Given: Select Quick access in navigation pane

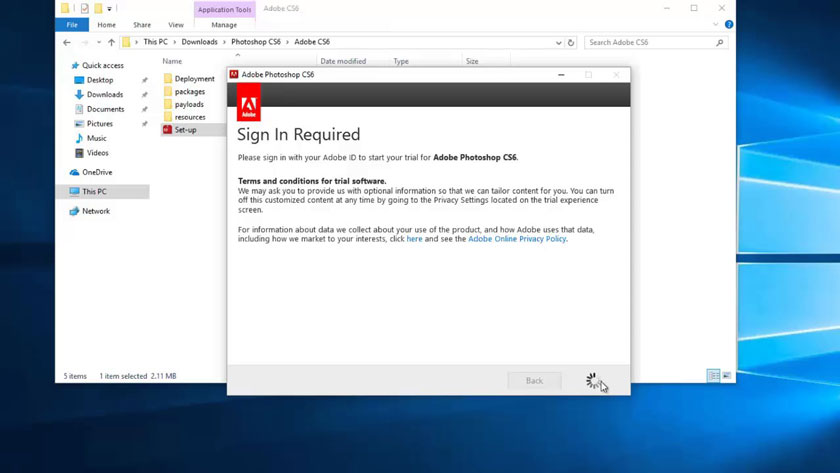Looking at the screenshot, I should click(102, 65).
